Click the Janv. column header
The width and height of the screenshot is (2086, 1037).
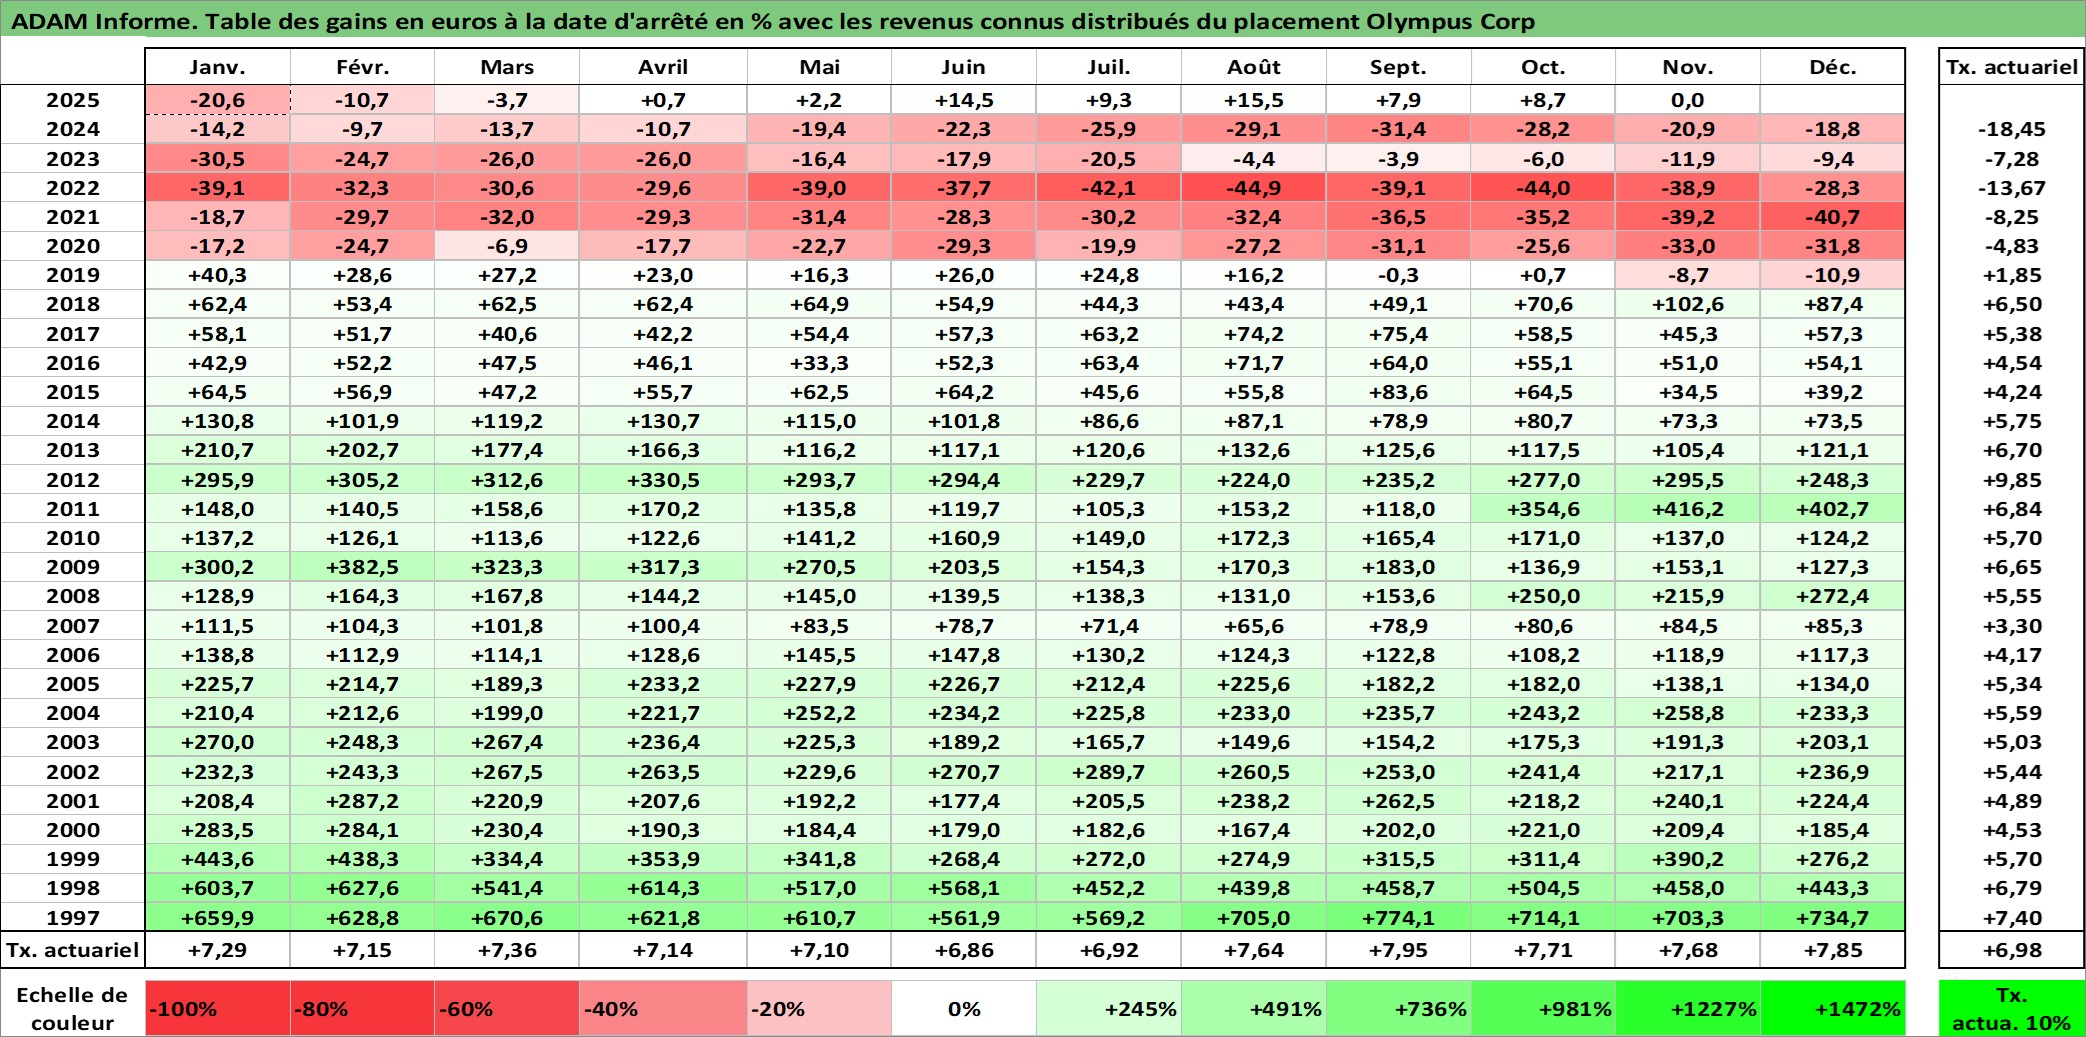coord(217,67)
